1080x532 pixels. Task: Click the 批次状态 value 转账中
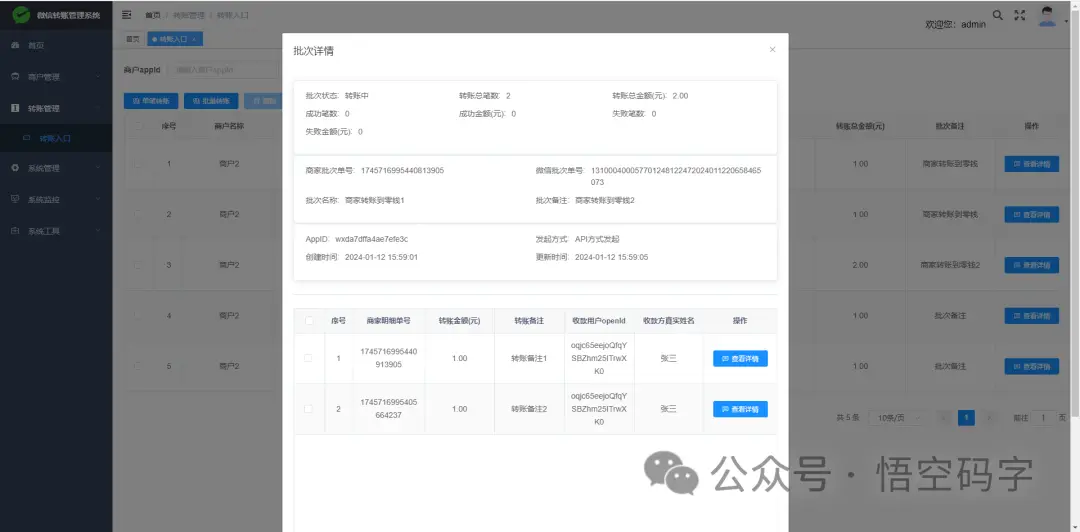pyautogui.click(x=357, y=96)
